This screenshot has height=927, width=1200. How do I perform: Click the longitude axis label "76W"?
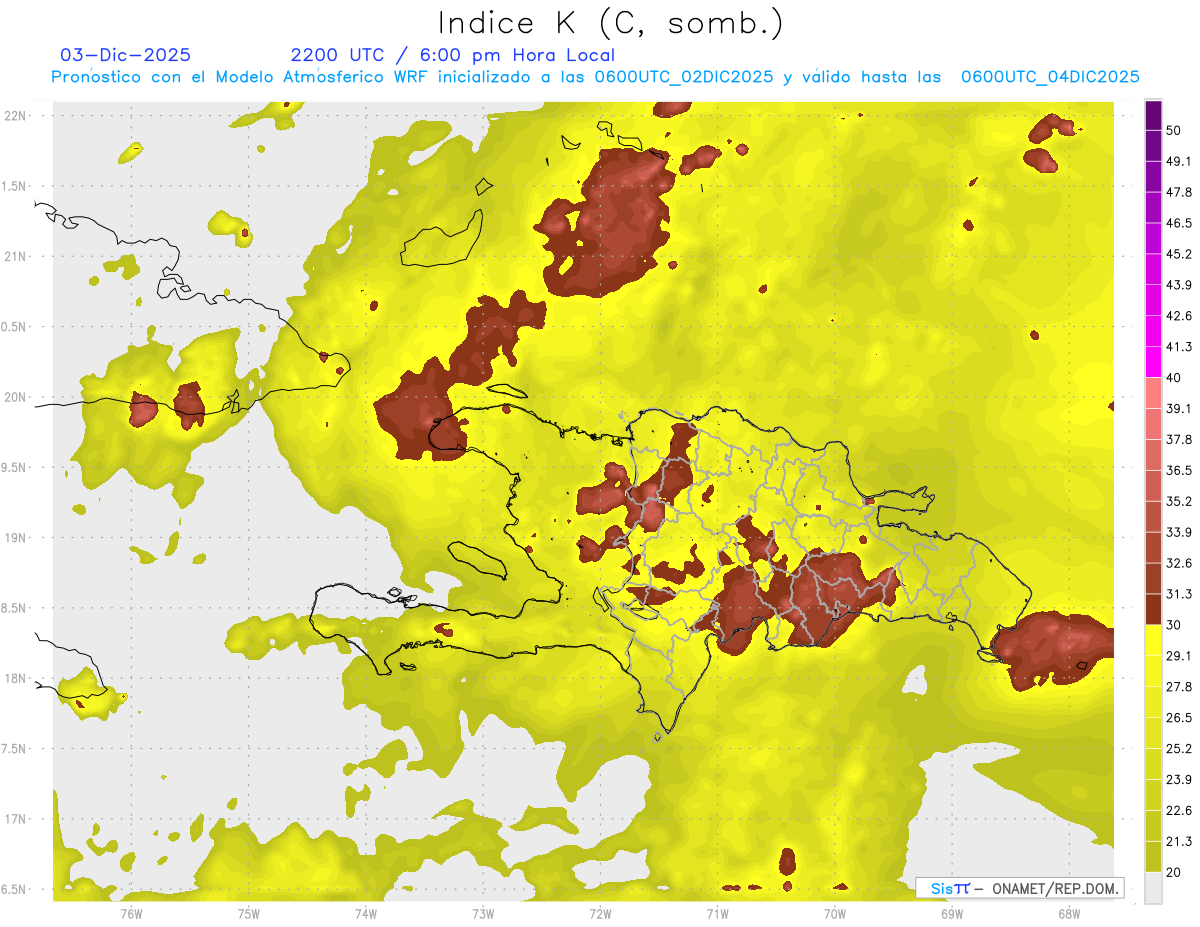click(131, 913)
